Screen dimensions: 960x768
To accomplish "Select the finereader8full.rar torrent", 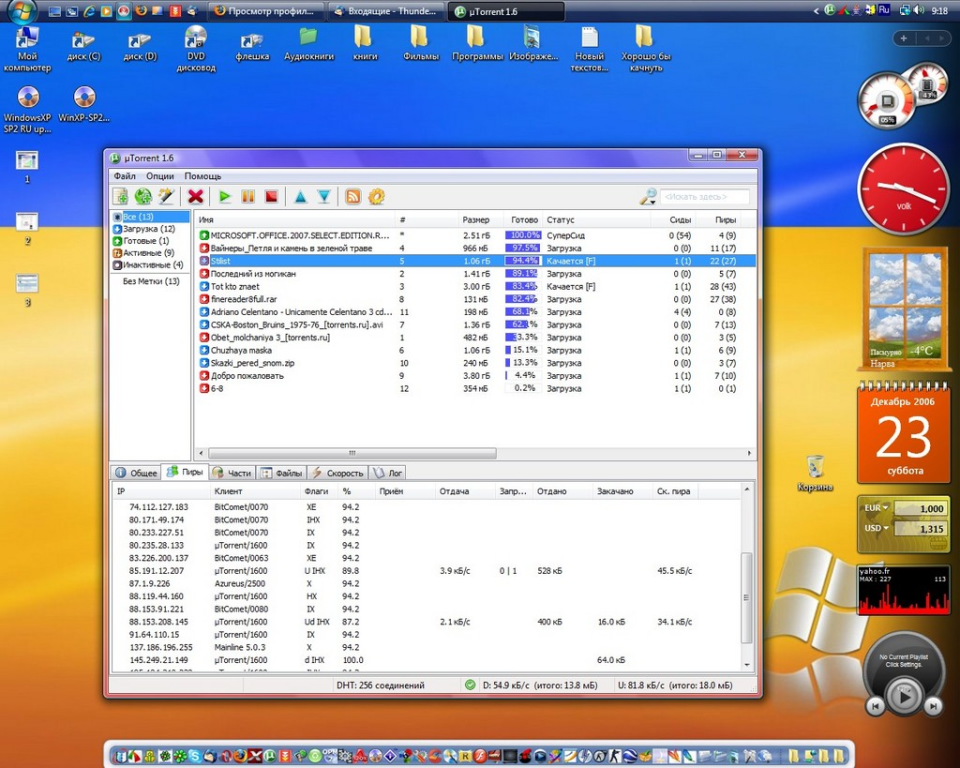I will click(x=475, y=299).
